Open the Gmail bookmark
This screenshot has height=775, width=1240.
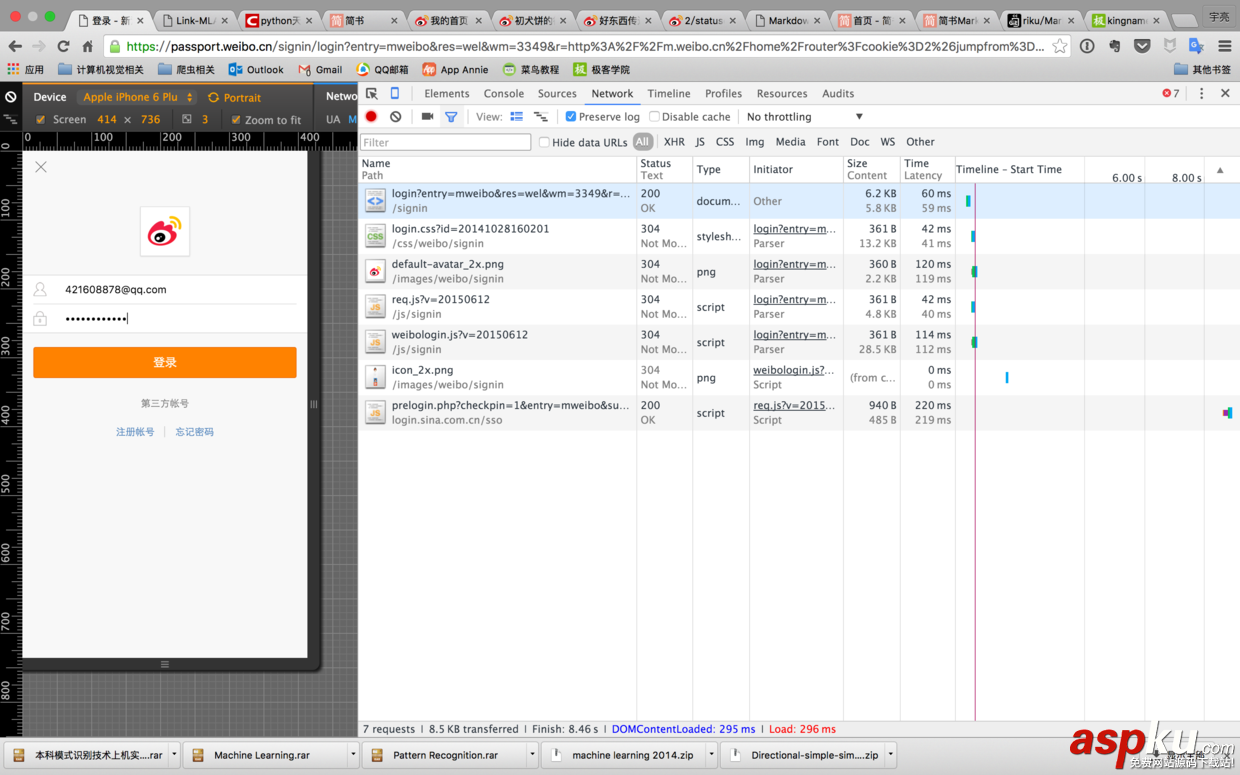tap(320, 69)
